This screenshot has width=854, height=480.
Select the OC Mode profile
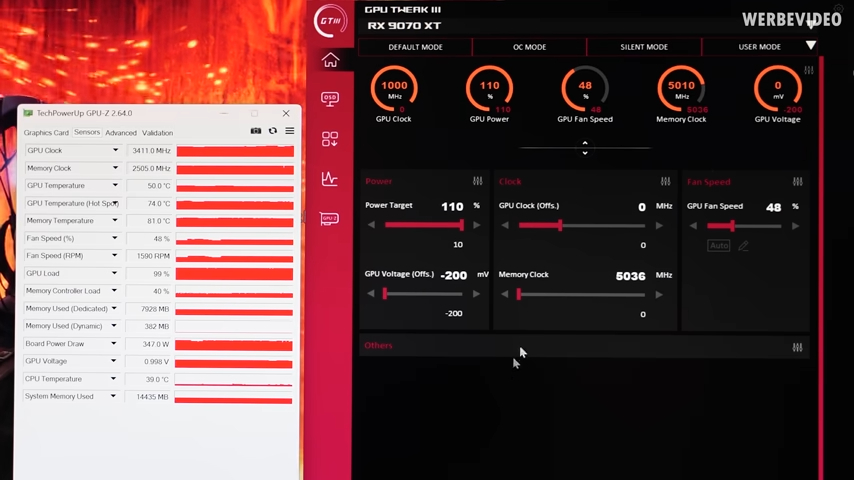tap(529, 47)
